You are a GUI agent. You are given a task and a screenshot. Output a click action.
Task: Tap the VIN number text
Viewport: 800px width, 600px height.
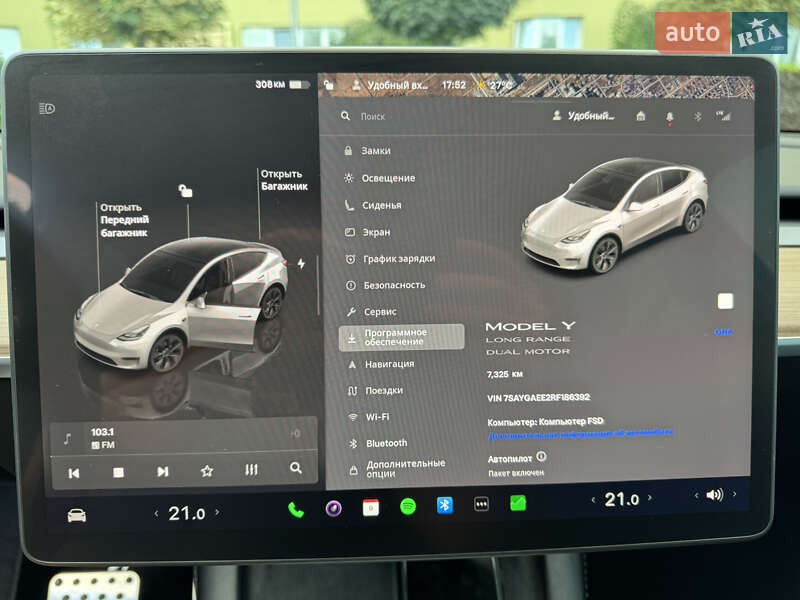(539, 397)
